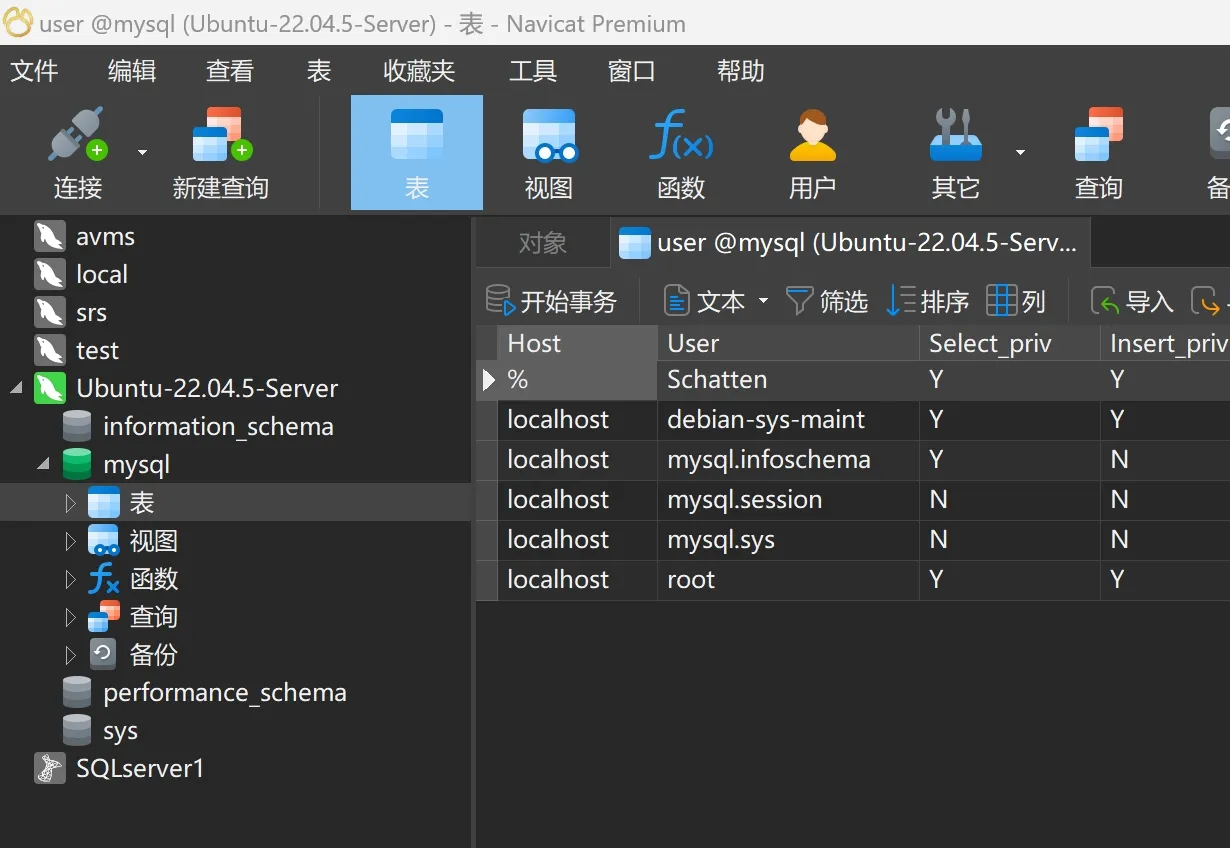Click 排序 sort button
Viewport: 1230px width, 848px height.
[928, 301]
